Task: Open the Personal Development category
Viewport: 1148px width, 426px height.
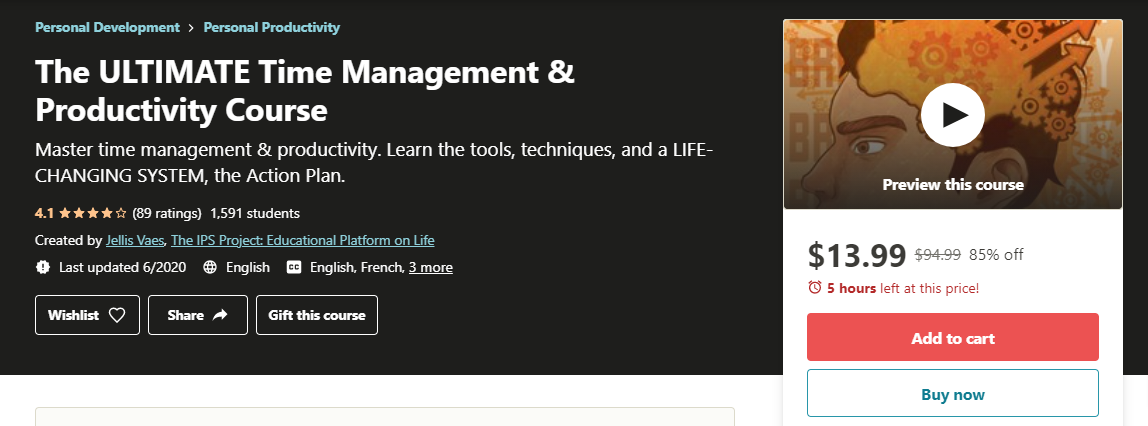Action: tap(107, 27)
